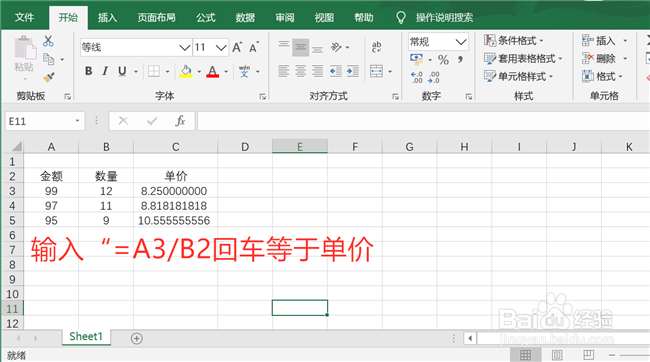Add new sheet plus button
650x362 pixels.
pyautogui.click(x=136, y=339)
